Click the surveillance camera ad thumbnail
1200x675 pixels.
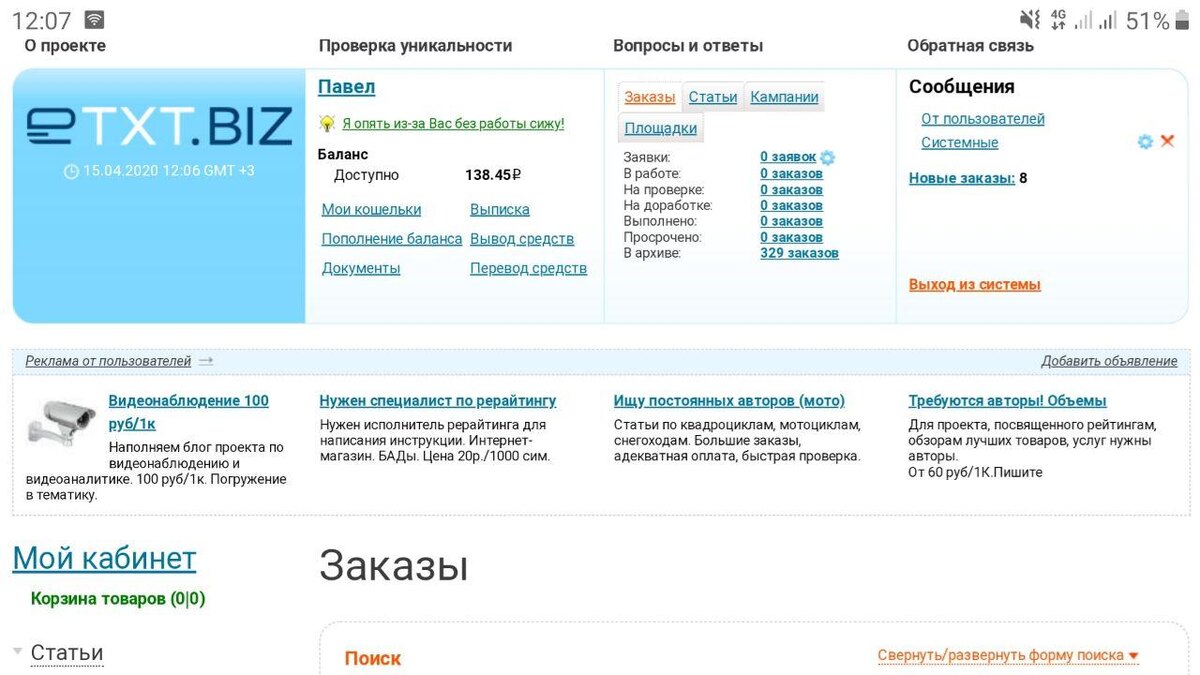coord(61,421)
